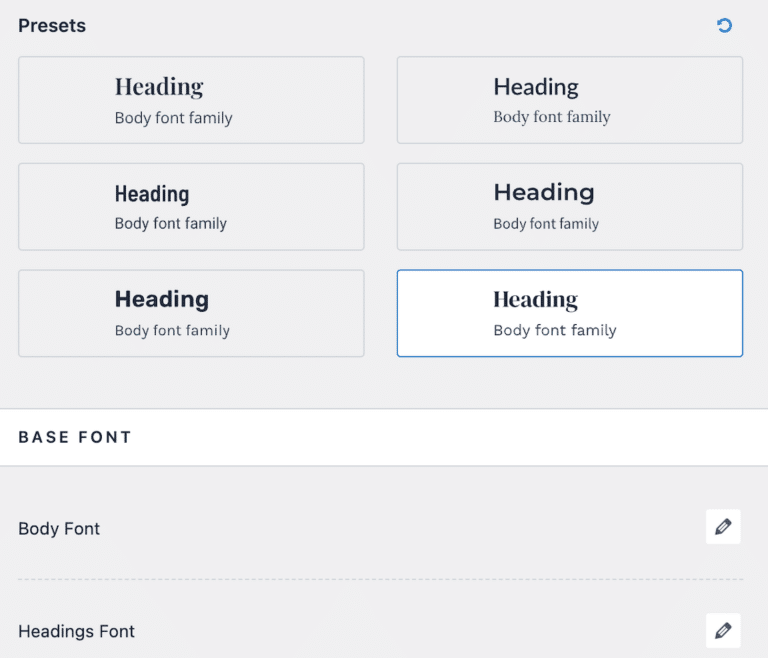Choose the top-right preset with the serif body text
The image size is (768, 658).
pos(570,100)
